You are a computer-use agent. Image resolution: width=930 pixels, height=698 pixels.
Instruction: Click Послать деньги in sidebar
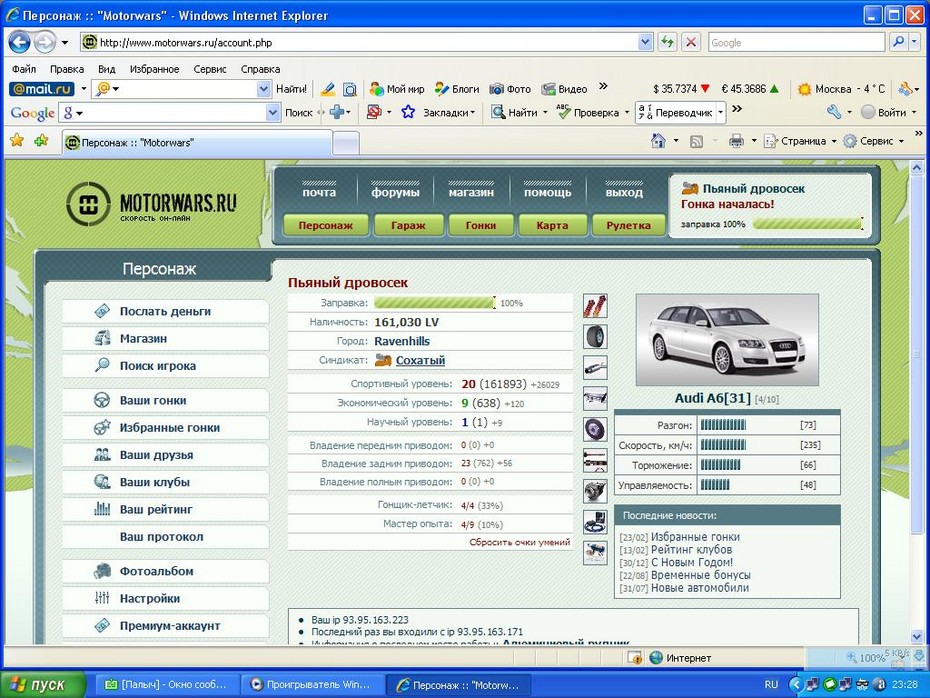[165, 311]
